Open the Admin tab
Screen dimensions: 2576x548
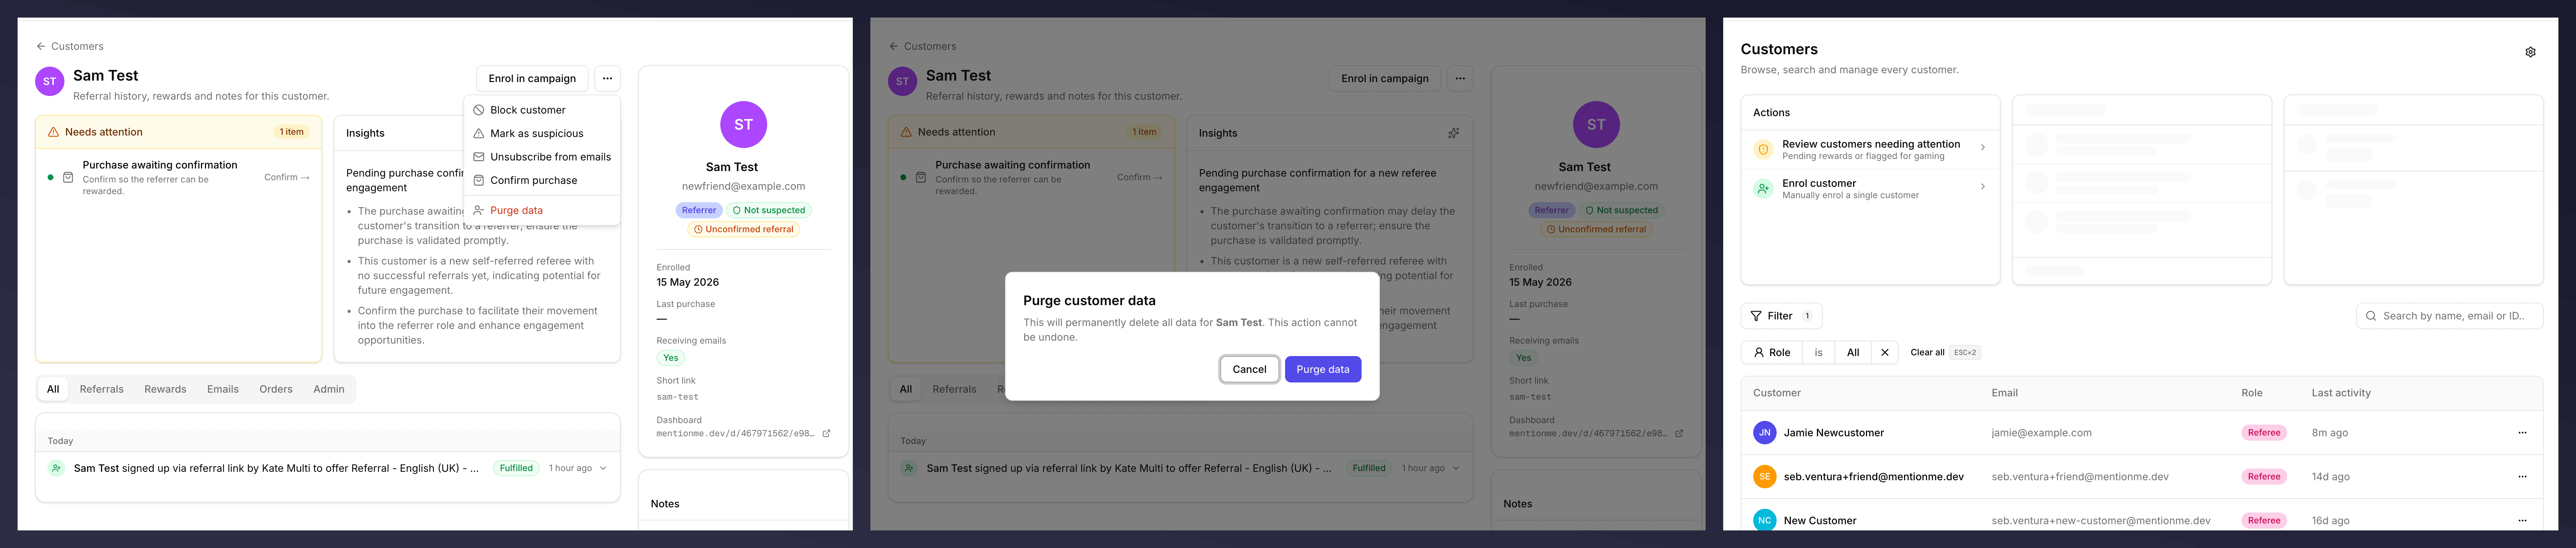point(329,389)
